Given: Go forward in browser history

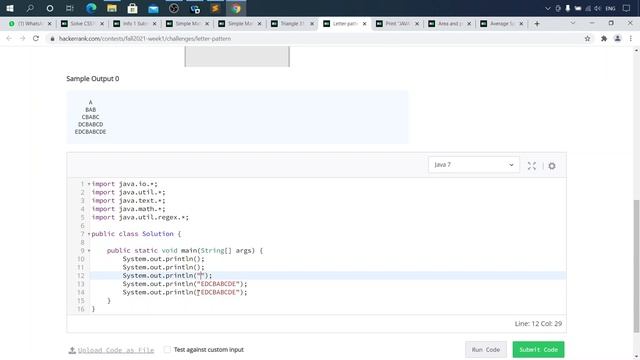Looking at the screenshot, I should point(22,38).
